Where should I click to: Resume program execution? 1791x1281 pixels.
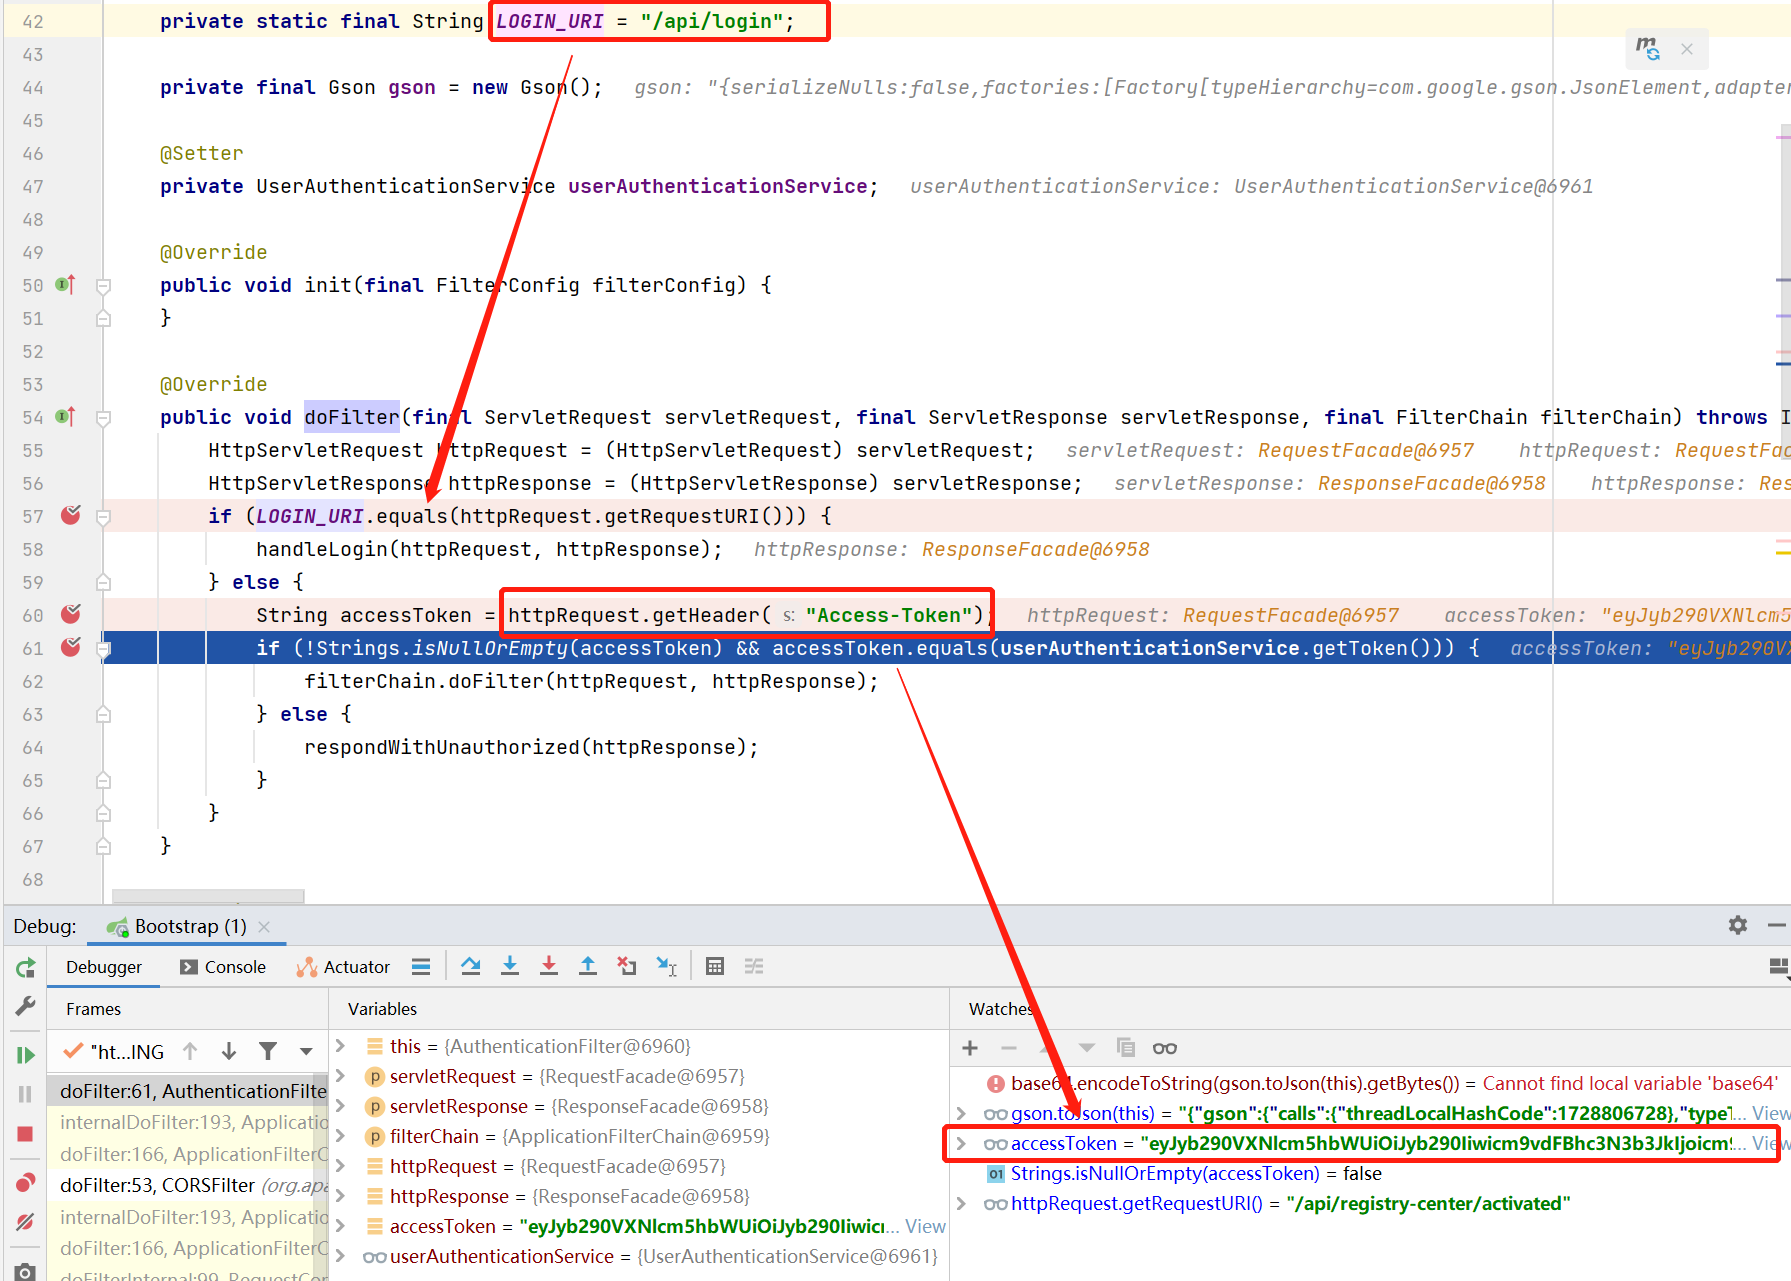pos(25,1055)
